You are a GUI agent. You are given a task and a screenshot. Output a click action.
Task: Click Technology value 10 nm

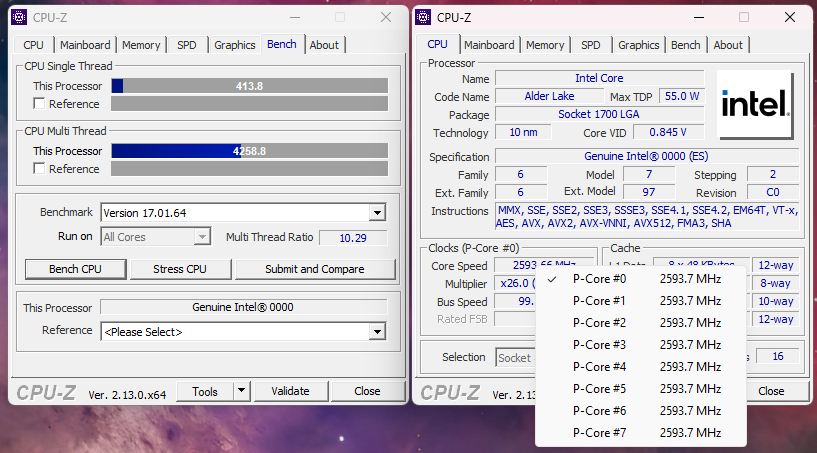[x=523, y=132]
